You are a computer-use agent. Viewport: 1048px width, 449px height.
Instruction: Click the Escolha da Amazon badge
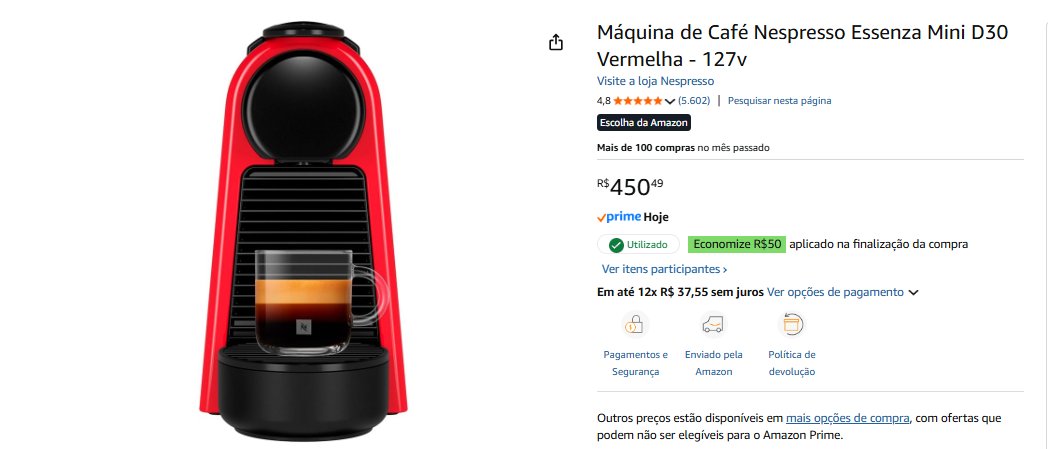[643, 123]
